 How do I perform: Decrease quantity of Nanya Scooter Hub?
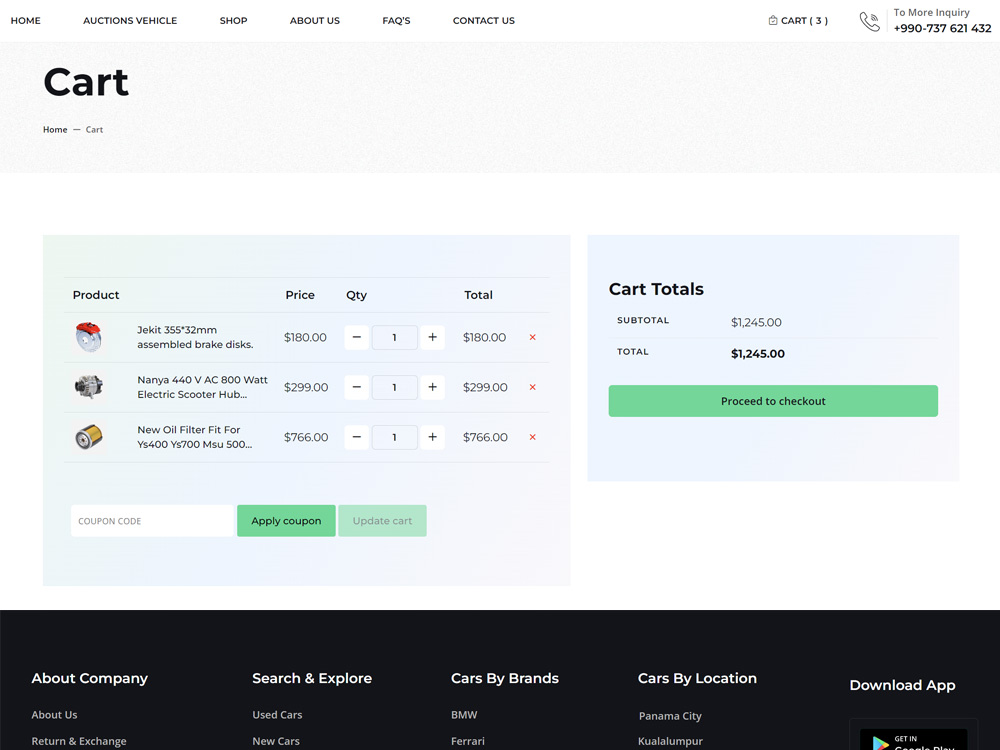click(x=357, y=387)
